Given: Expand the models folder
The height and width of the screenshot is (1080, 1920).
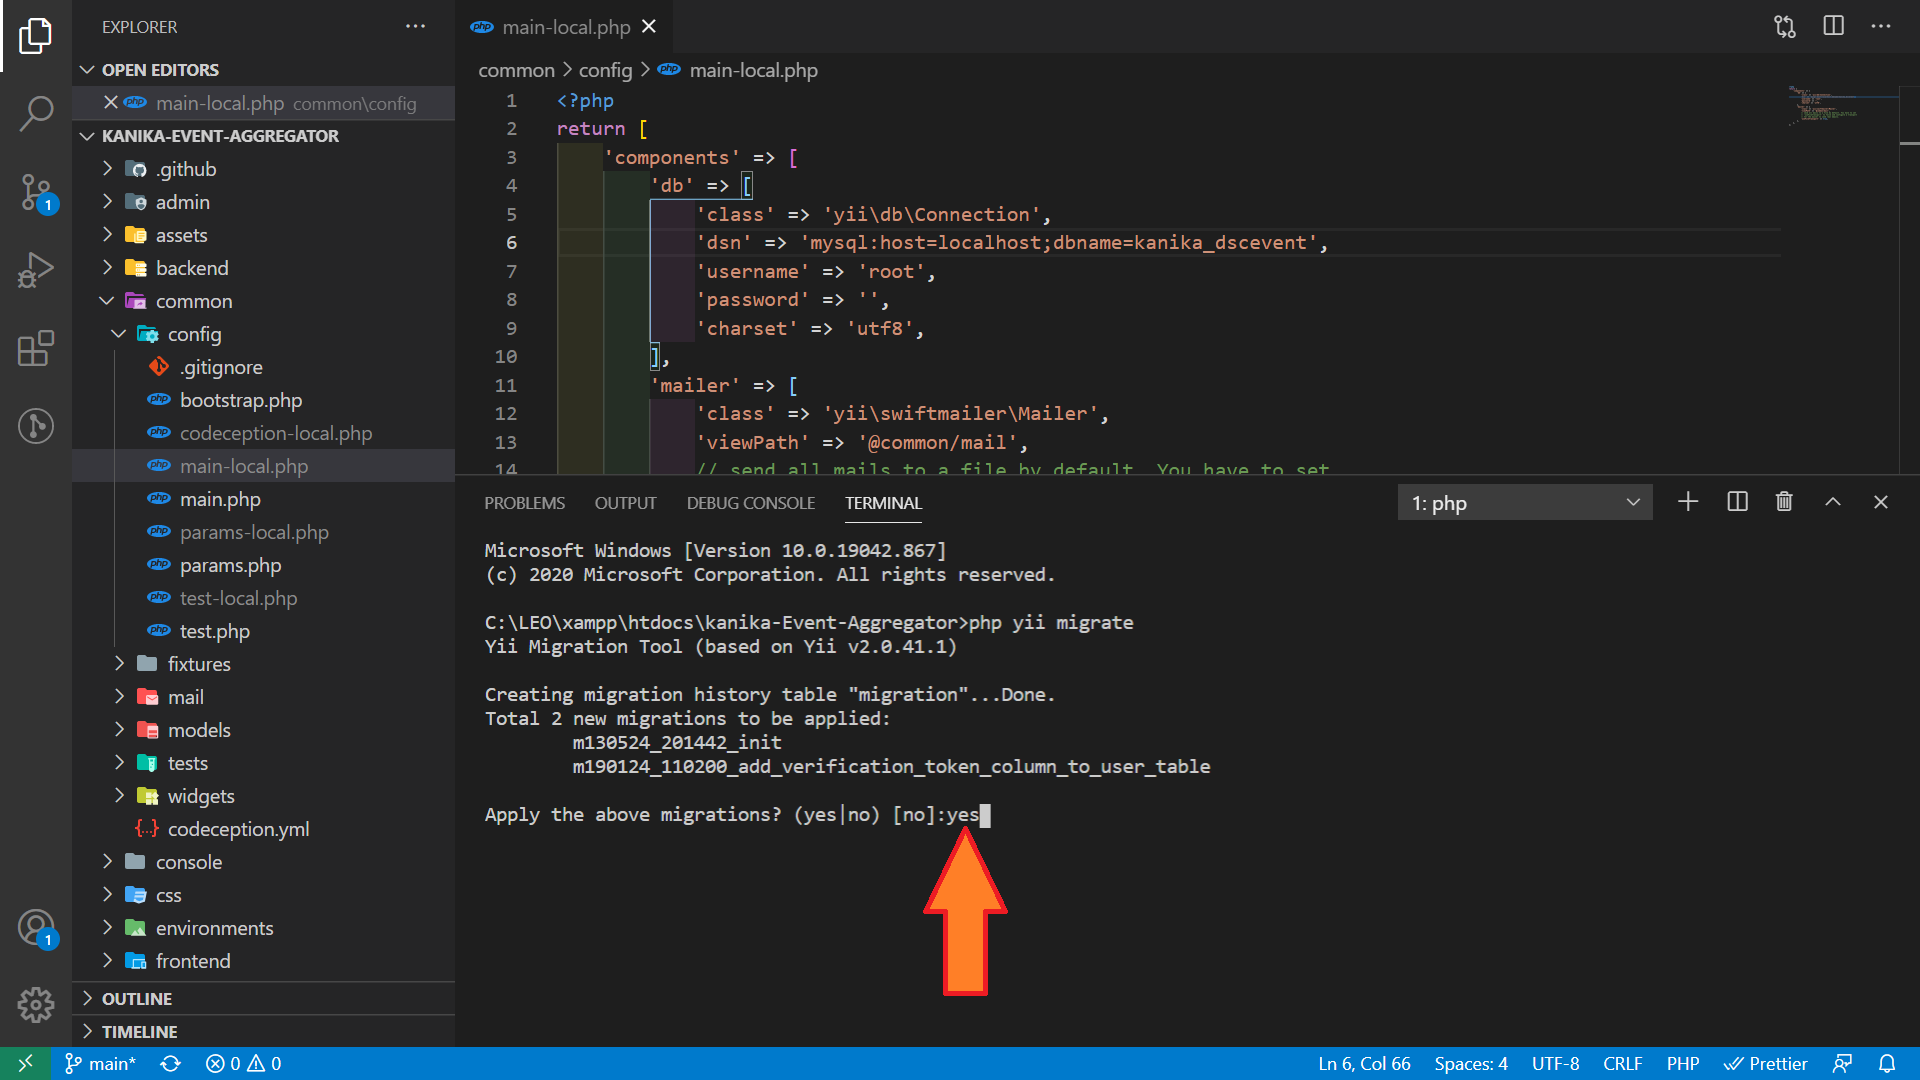Looking at the screenshot, I should click(265, 730).
